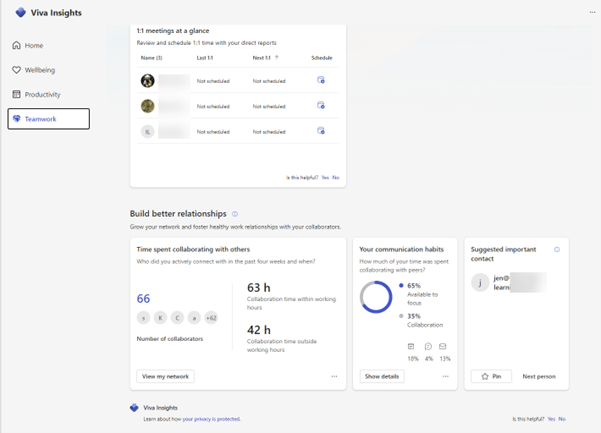Click the Teamwork icon in sidebar
Screen dimensions: 601x433
16,119
